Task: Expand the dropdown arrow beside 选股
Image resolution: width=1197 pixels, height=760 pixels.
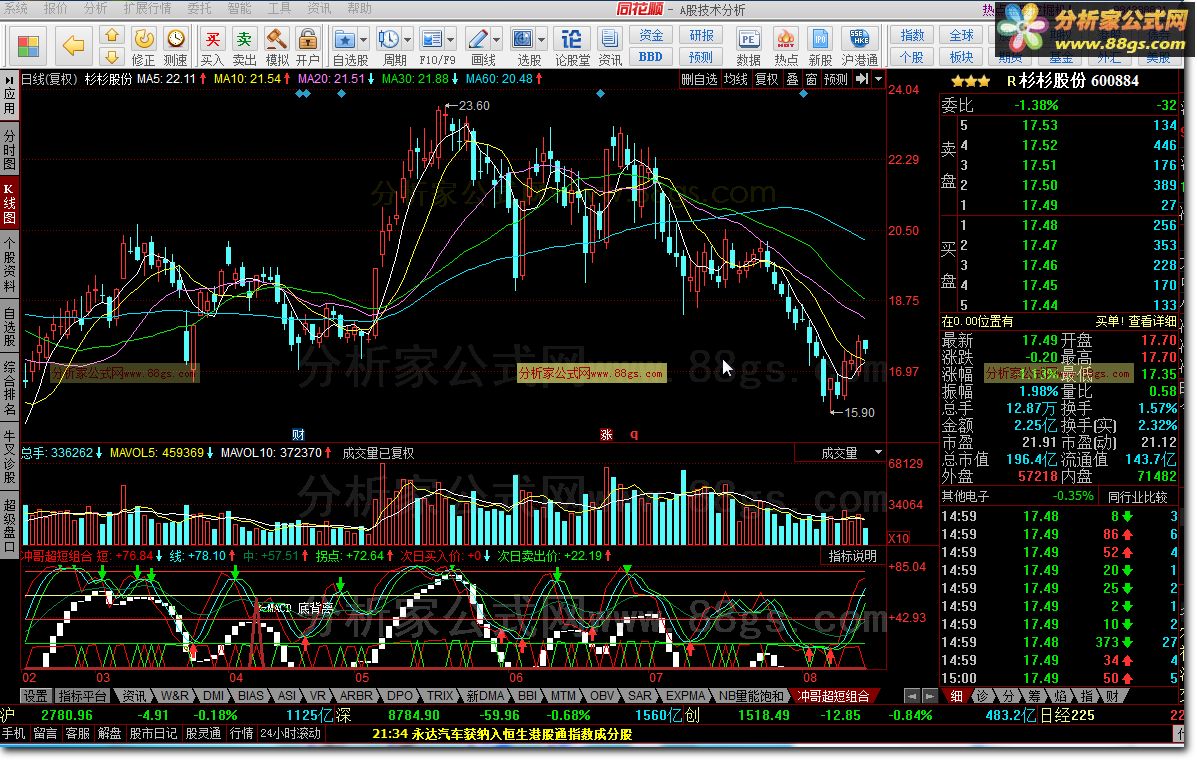Action: (541, 39)
